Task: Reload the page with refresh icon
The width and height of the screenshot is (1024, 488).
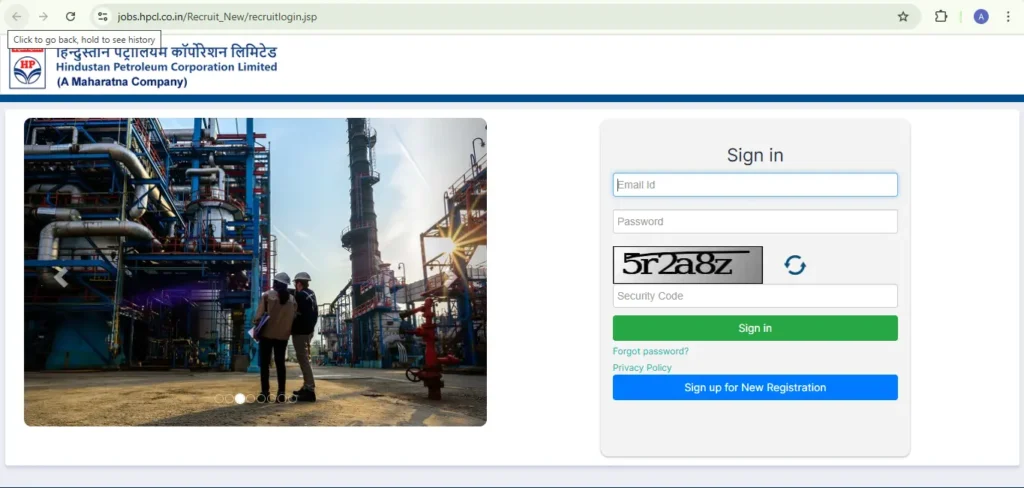Action: click(x=70, y=17)
